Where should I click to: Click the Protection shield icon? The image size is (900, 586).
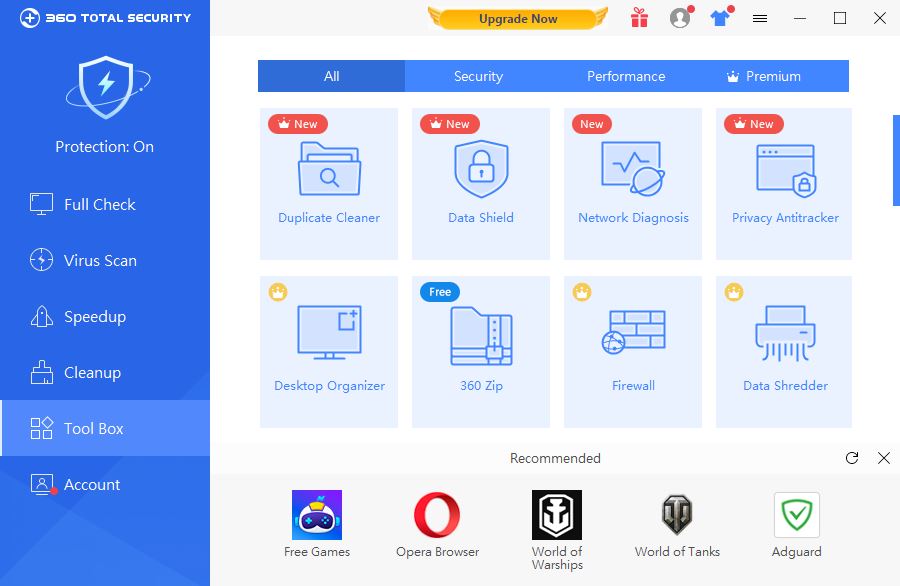(x=106, y=87)
